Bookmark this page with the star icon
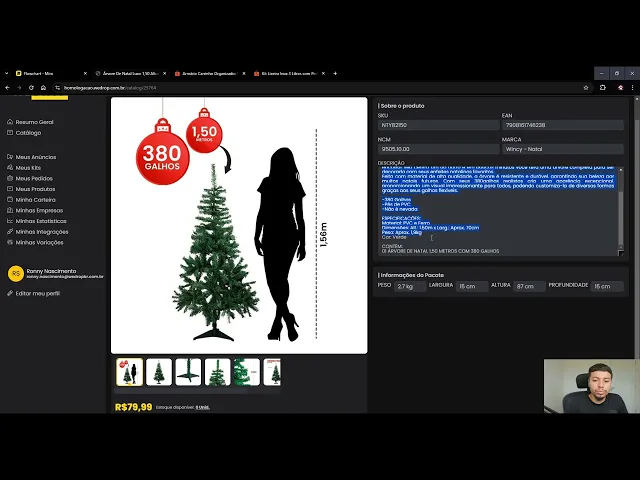Image resolution: width=640 pixels, height=480 pixels. click(586, 87)
